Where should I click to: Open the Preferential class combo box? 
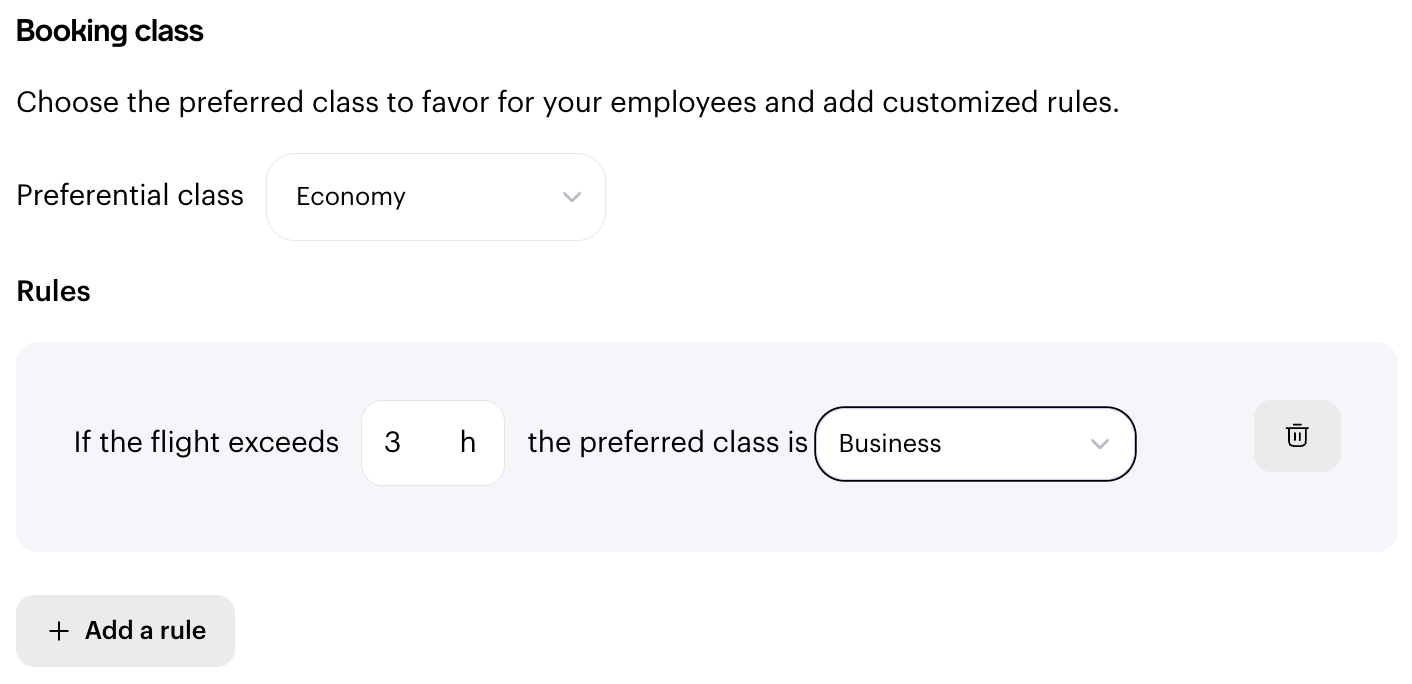click(x=436, y=197)
